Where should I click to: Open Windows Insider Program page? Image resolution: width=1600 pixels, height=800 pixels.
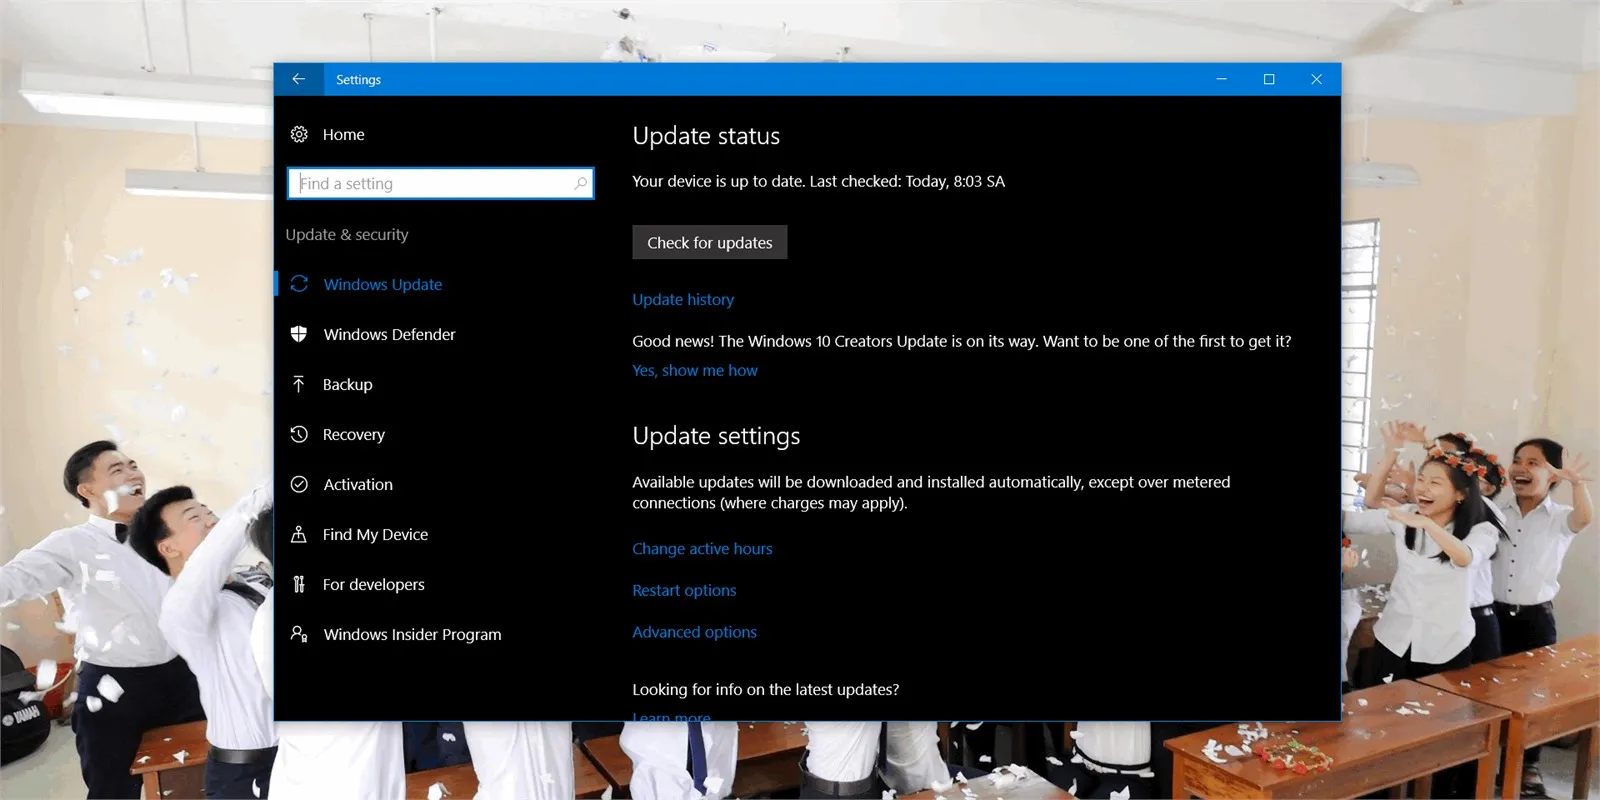coord(412,634)
